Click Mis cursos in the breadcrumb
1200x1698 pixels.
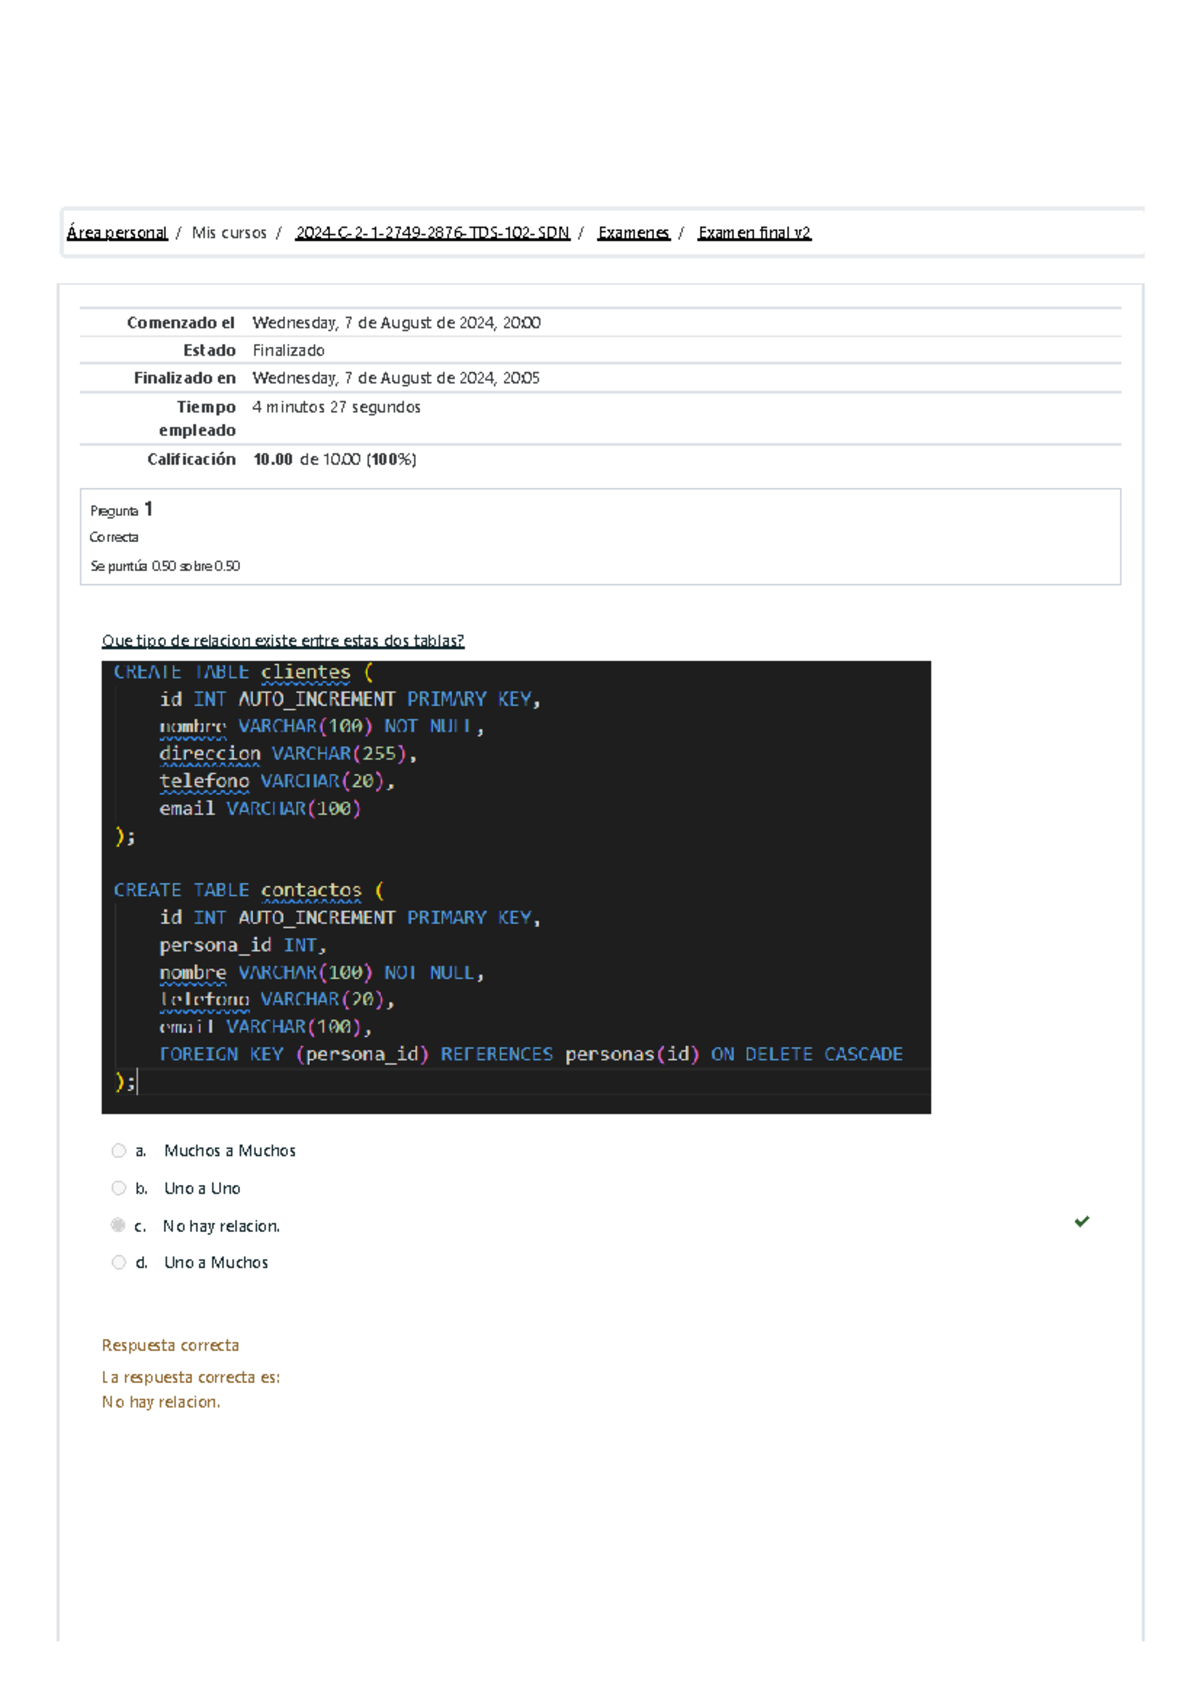pyautogui.click(x=229, y=233)
